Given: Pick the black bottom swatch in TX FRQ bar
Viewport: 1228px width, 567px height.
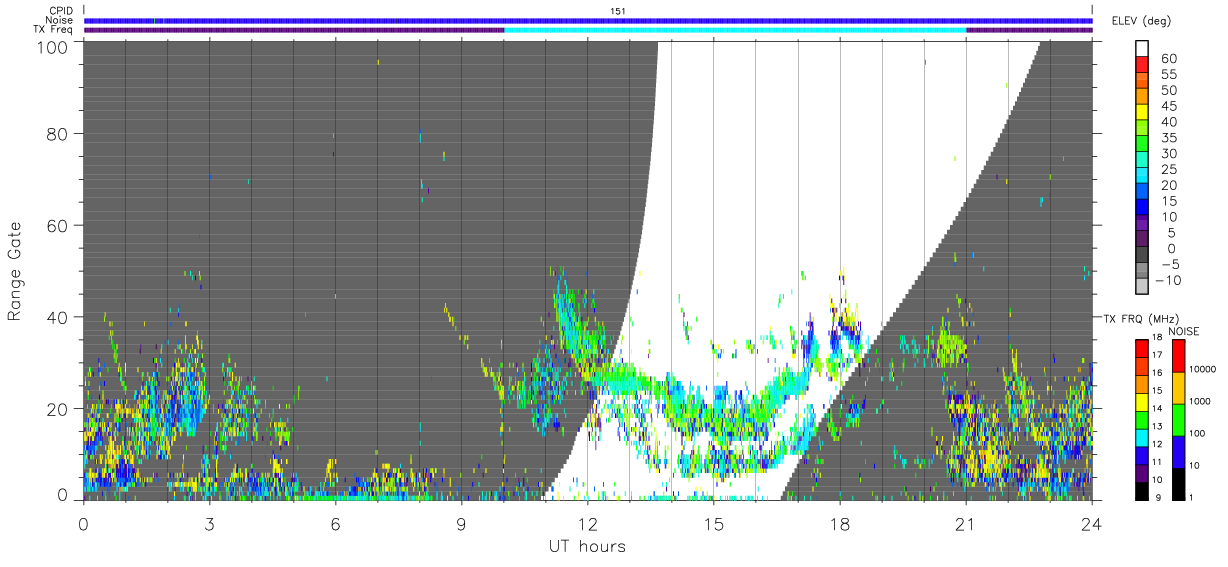Looking at the screenshot, I should pyautogui.click(x=1141, y=491).
